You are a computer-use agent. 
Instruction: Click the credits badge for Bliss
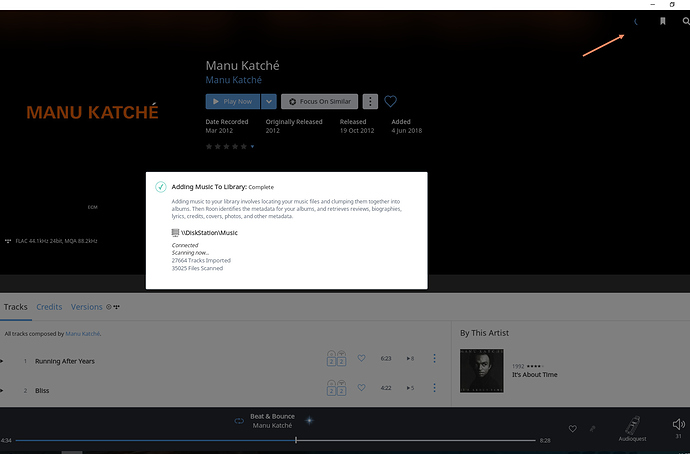[336, 388]
